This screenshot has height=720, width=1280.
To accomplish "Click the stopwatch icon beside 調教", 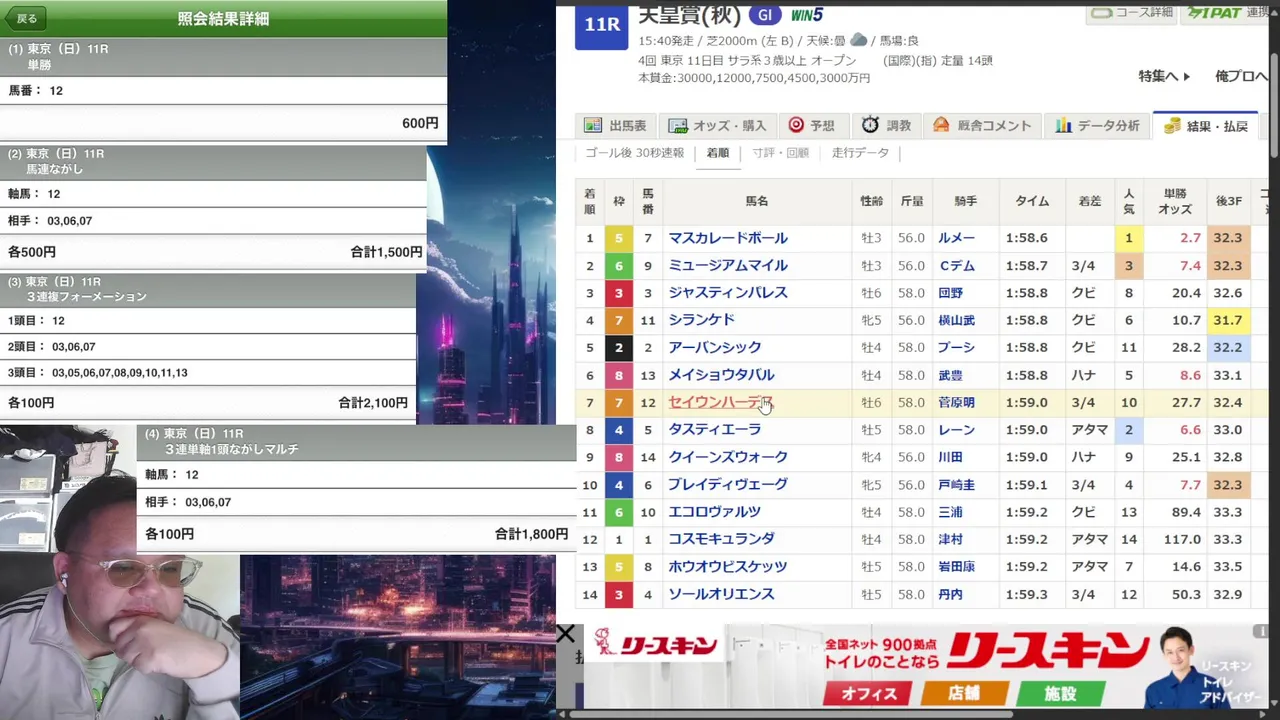I will coord(870,125).
